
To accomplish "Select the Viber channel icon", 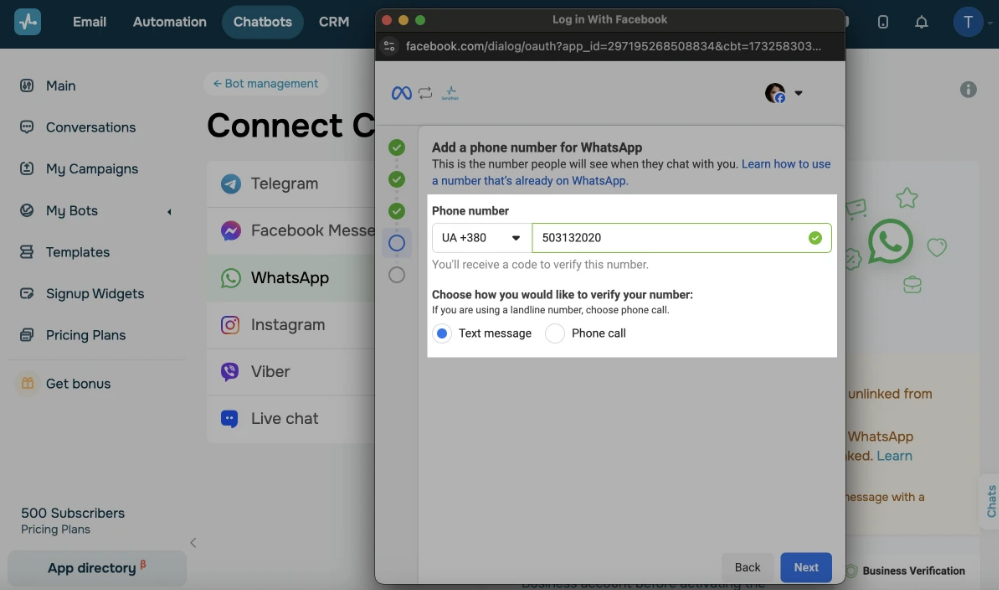I will [229, 371].
